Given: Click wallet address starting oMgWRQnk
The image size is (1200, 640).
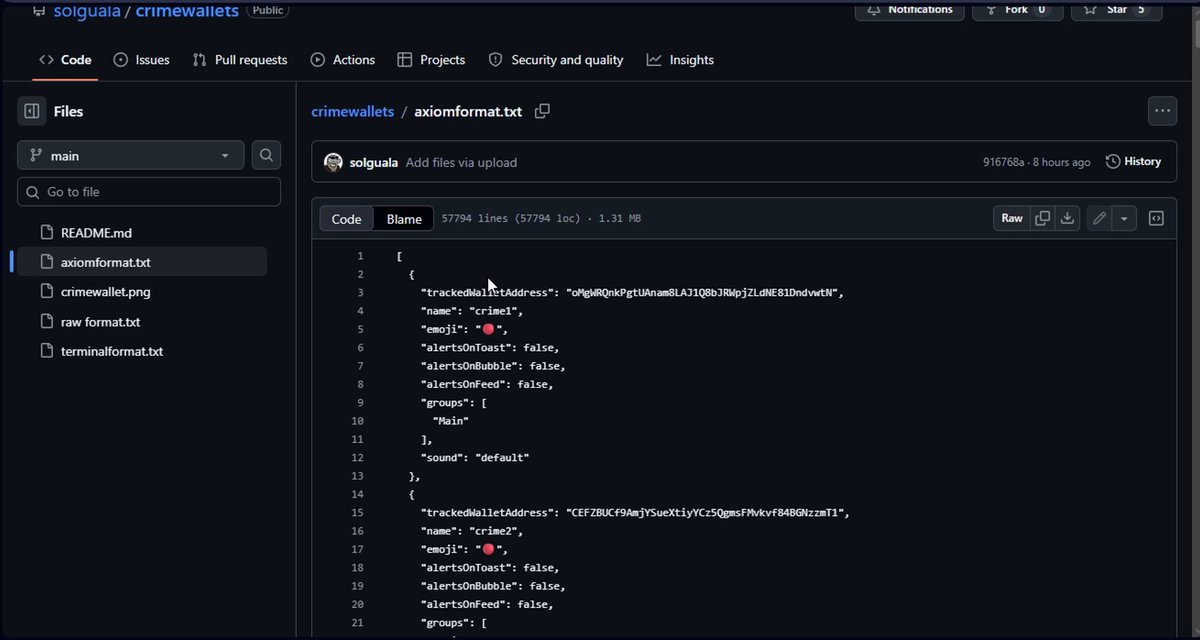Looking at the screenshot, I should click(x=702, y=293).
